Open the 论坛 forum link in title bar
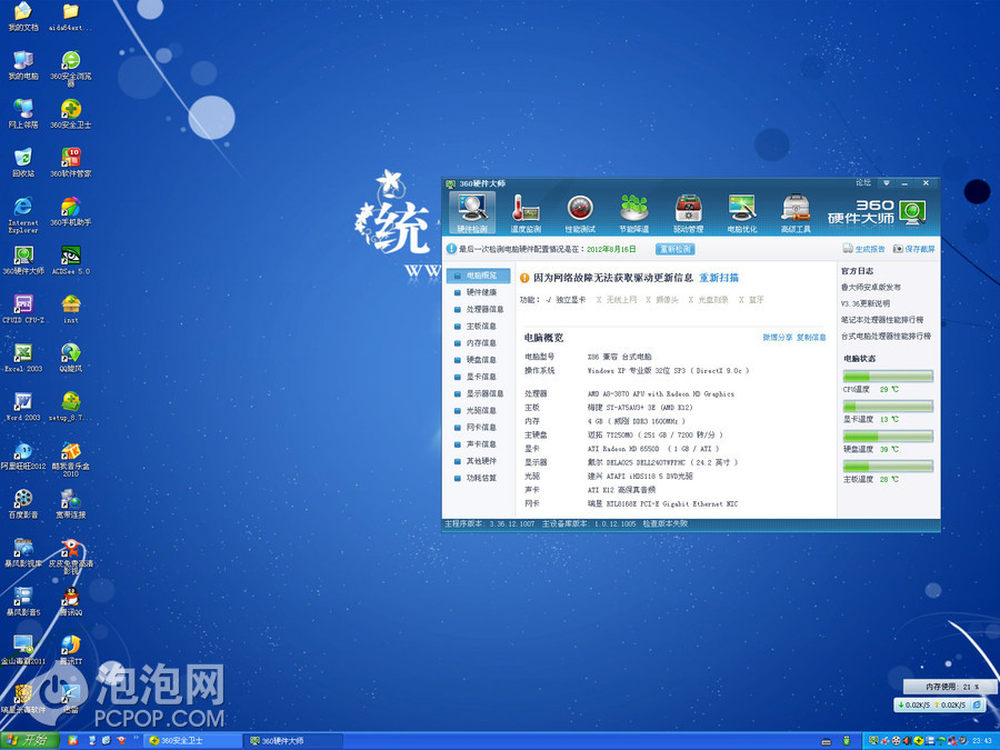The image size is (1000, 750). tap(863, 183)
